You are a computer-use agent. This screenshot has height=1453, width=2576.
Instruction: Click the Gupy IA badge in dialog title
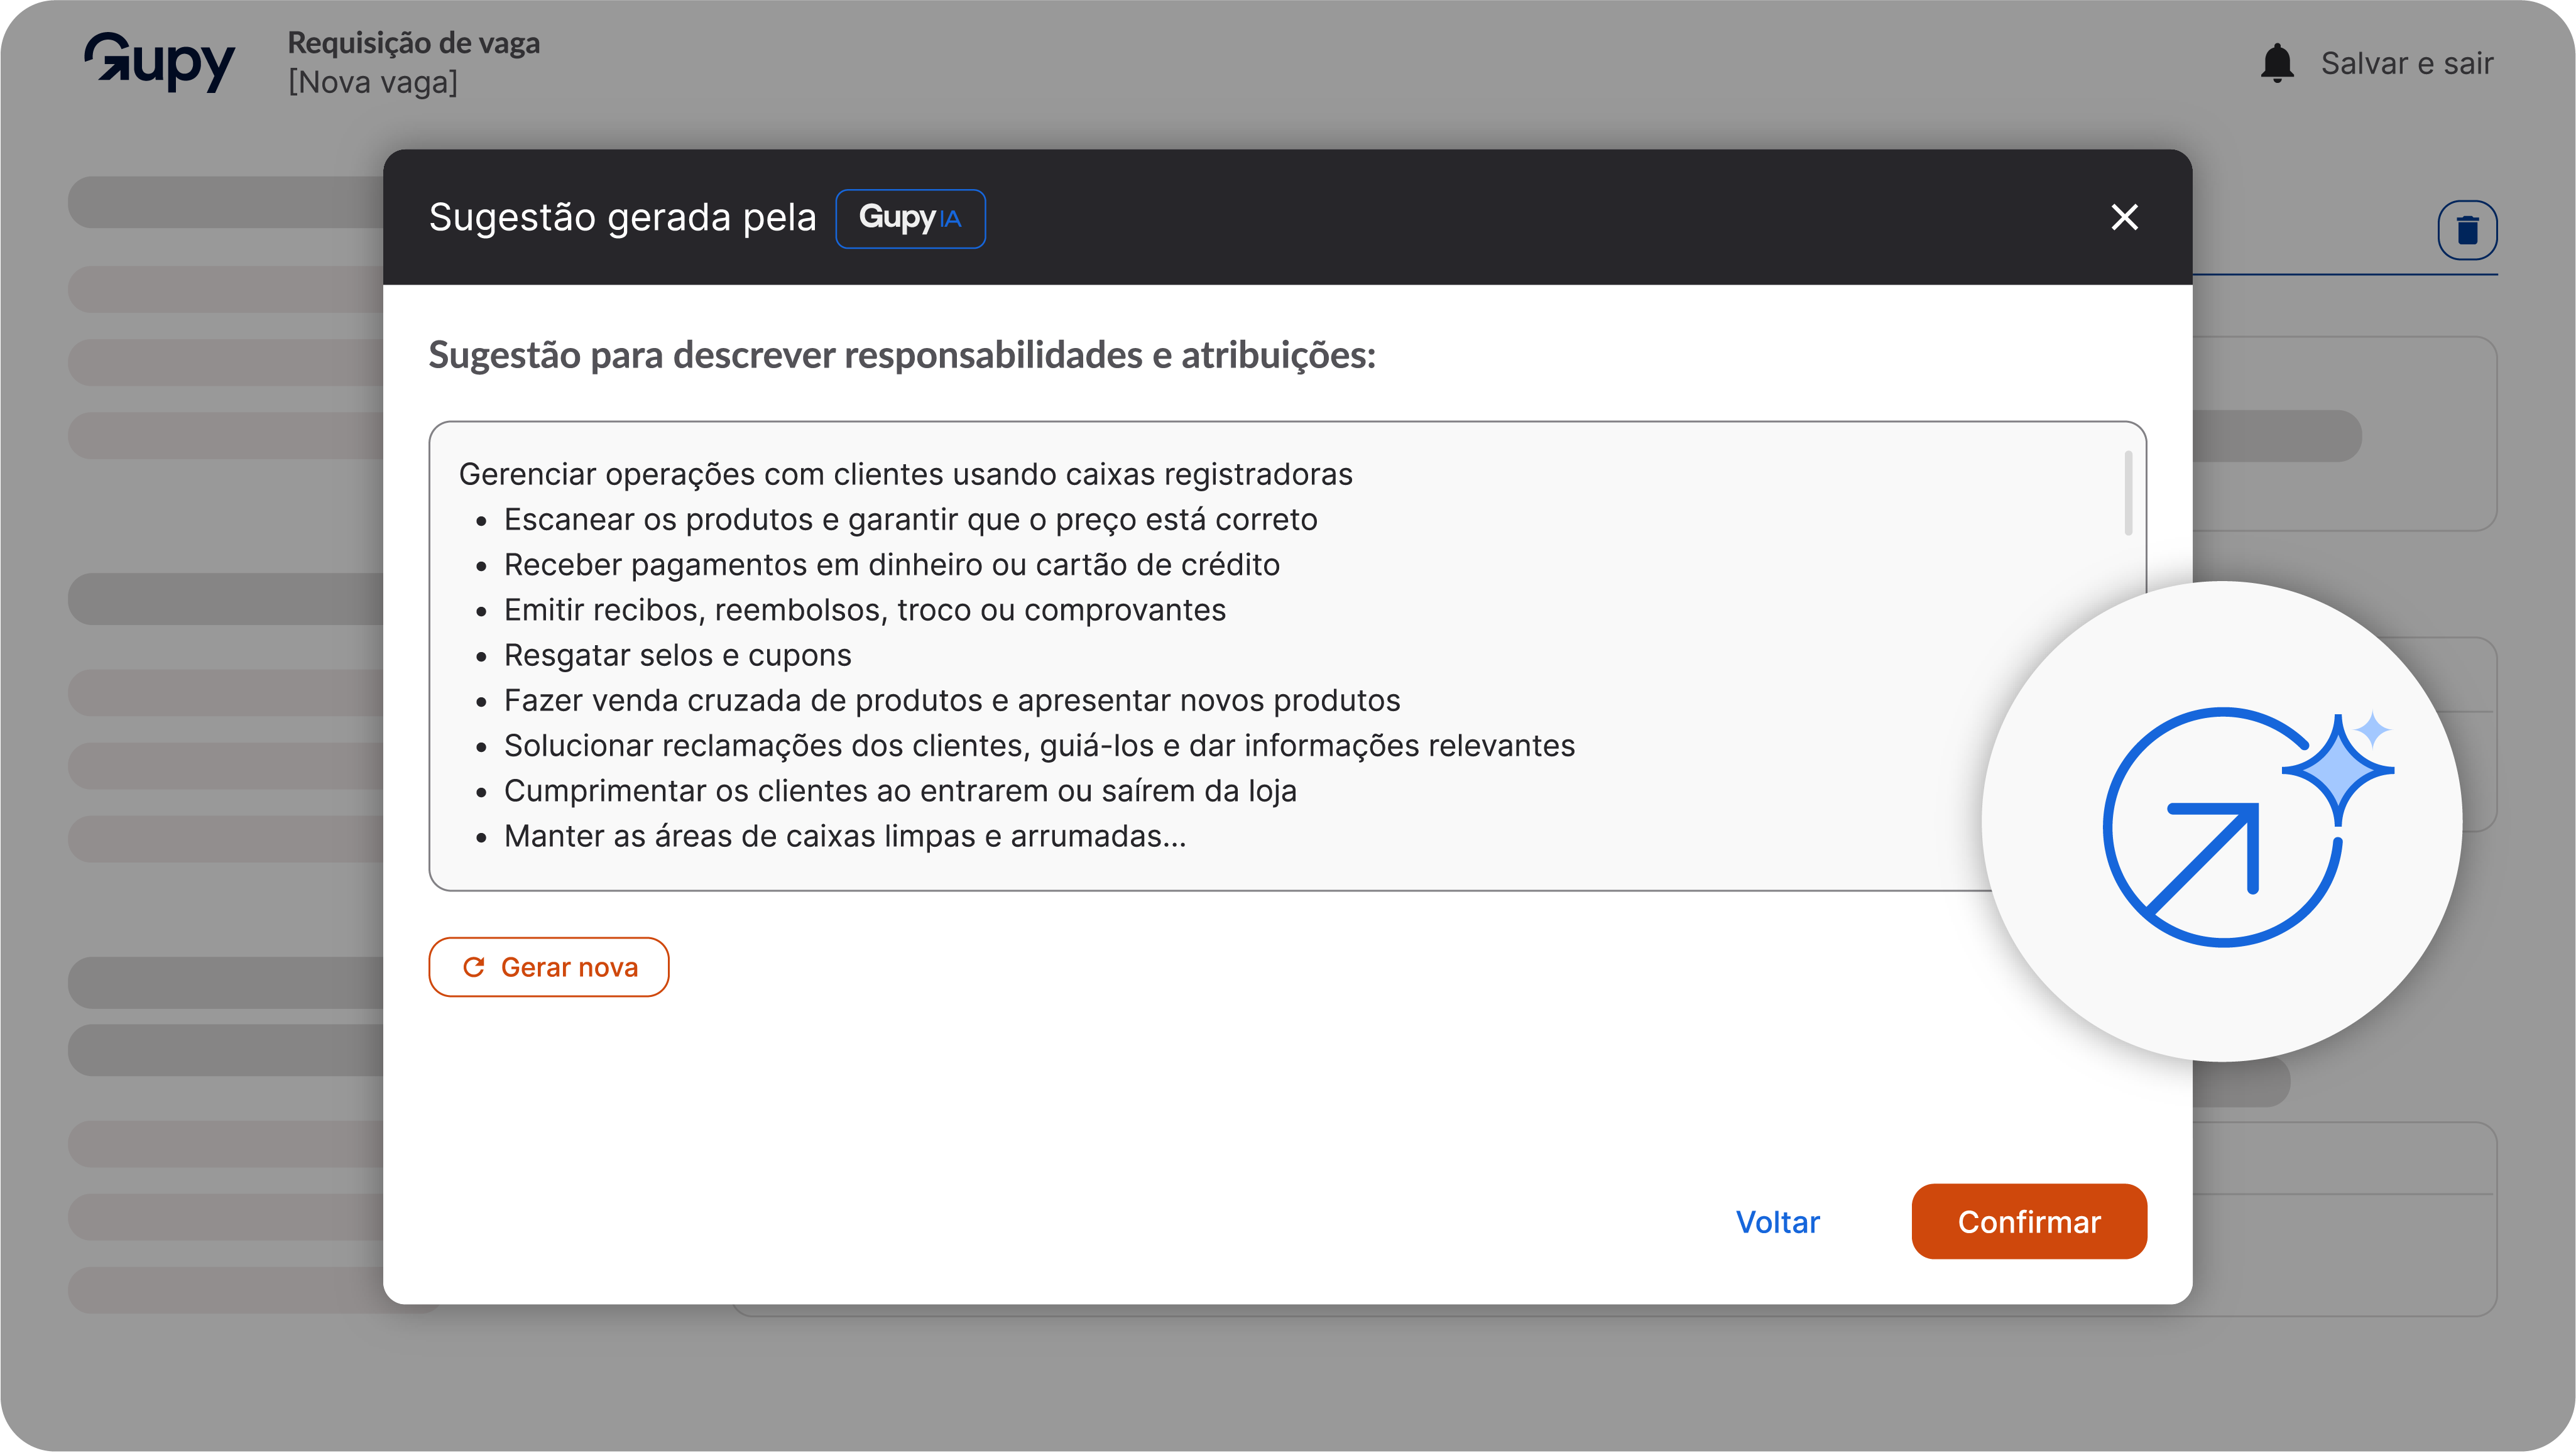coord(910,218)
